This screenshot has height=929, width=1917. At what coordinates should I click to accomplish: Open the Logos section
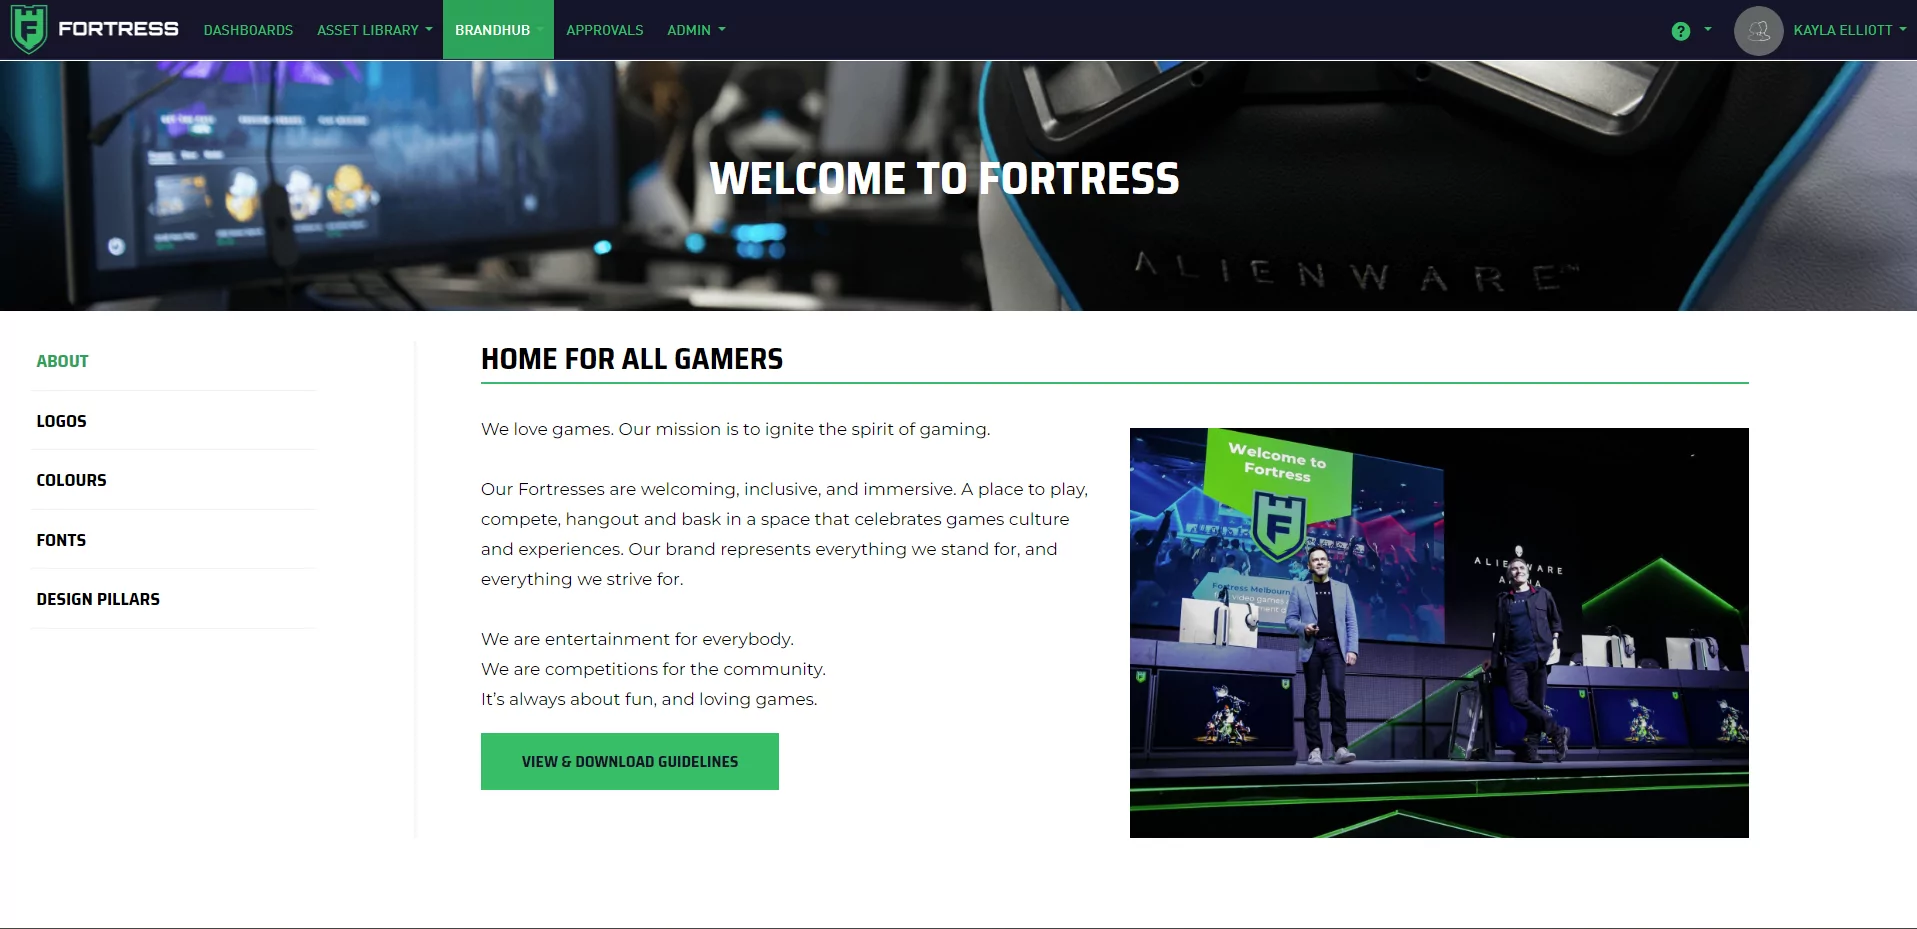click(x=61, y=421)
